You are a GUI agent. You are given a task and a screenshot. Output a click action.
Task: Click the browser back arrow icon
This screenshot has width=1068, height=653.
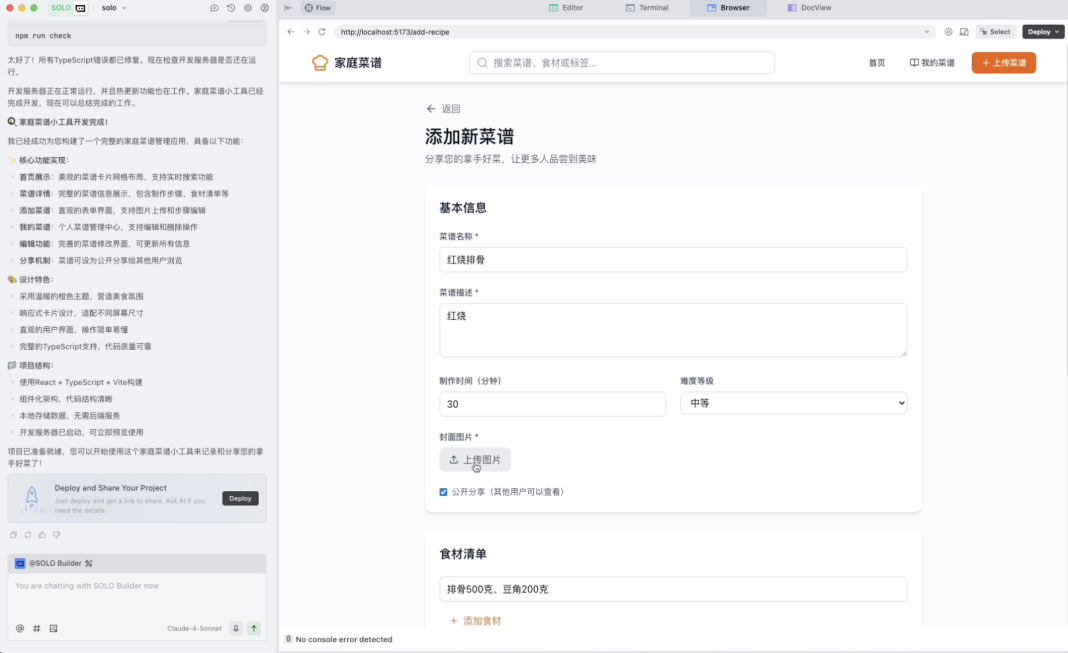[x=291, y=32]
